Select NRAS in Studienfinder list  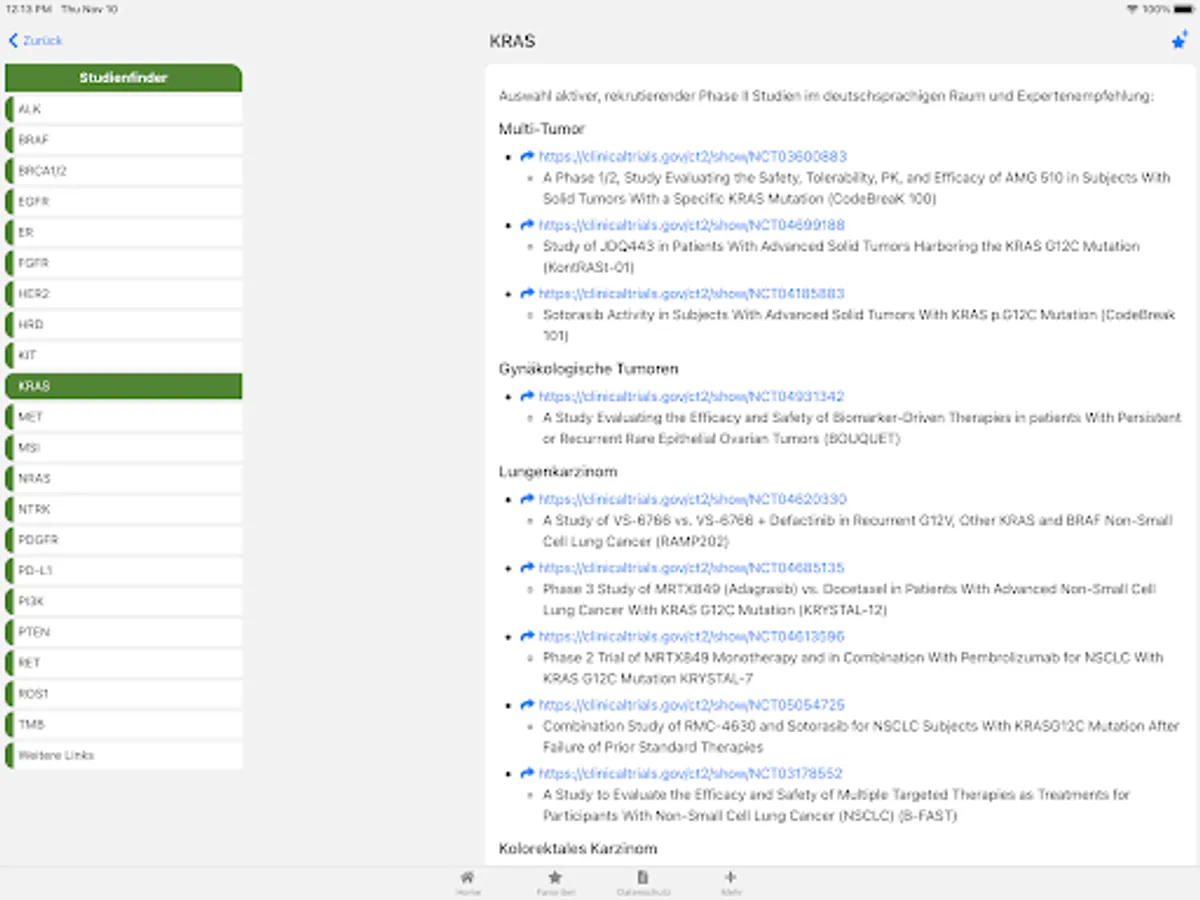coord(124,478)
